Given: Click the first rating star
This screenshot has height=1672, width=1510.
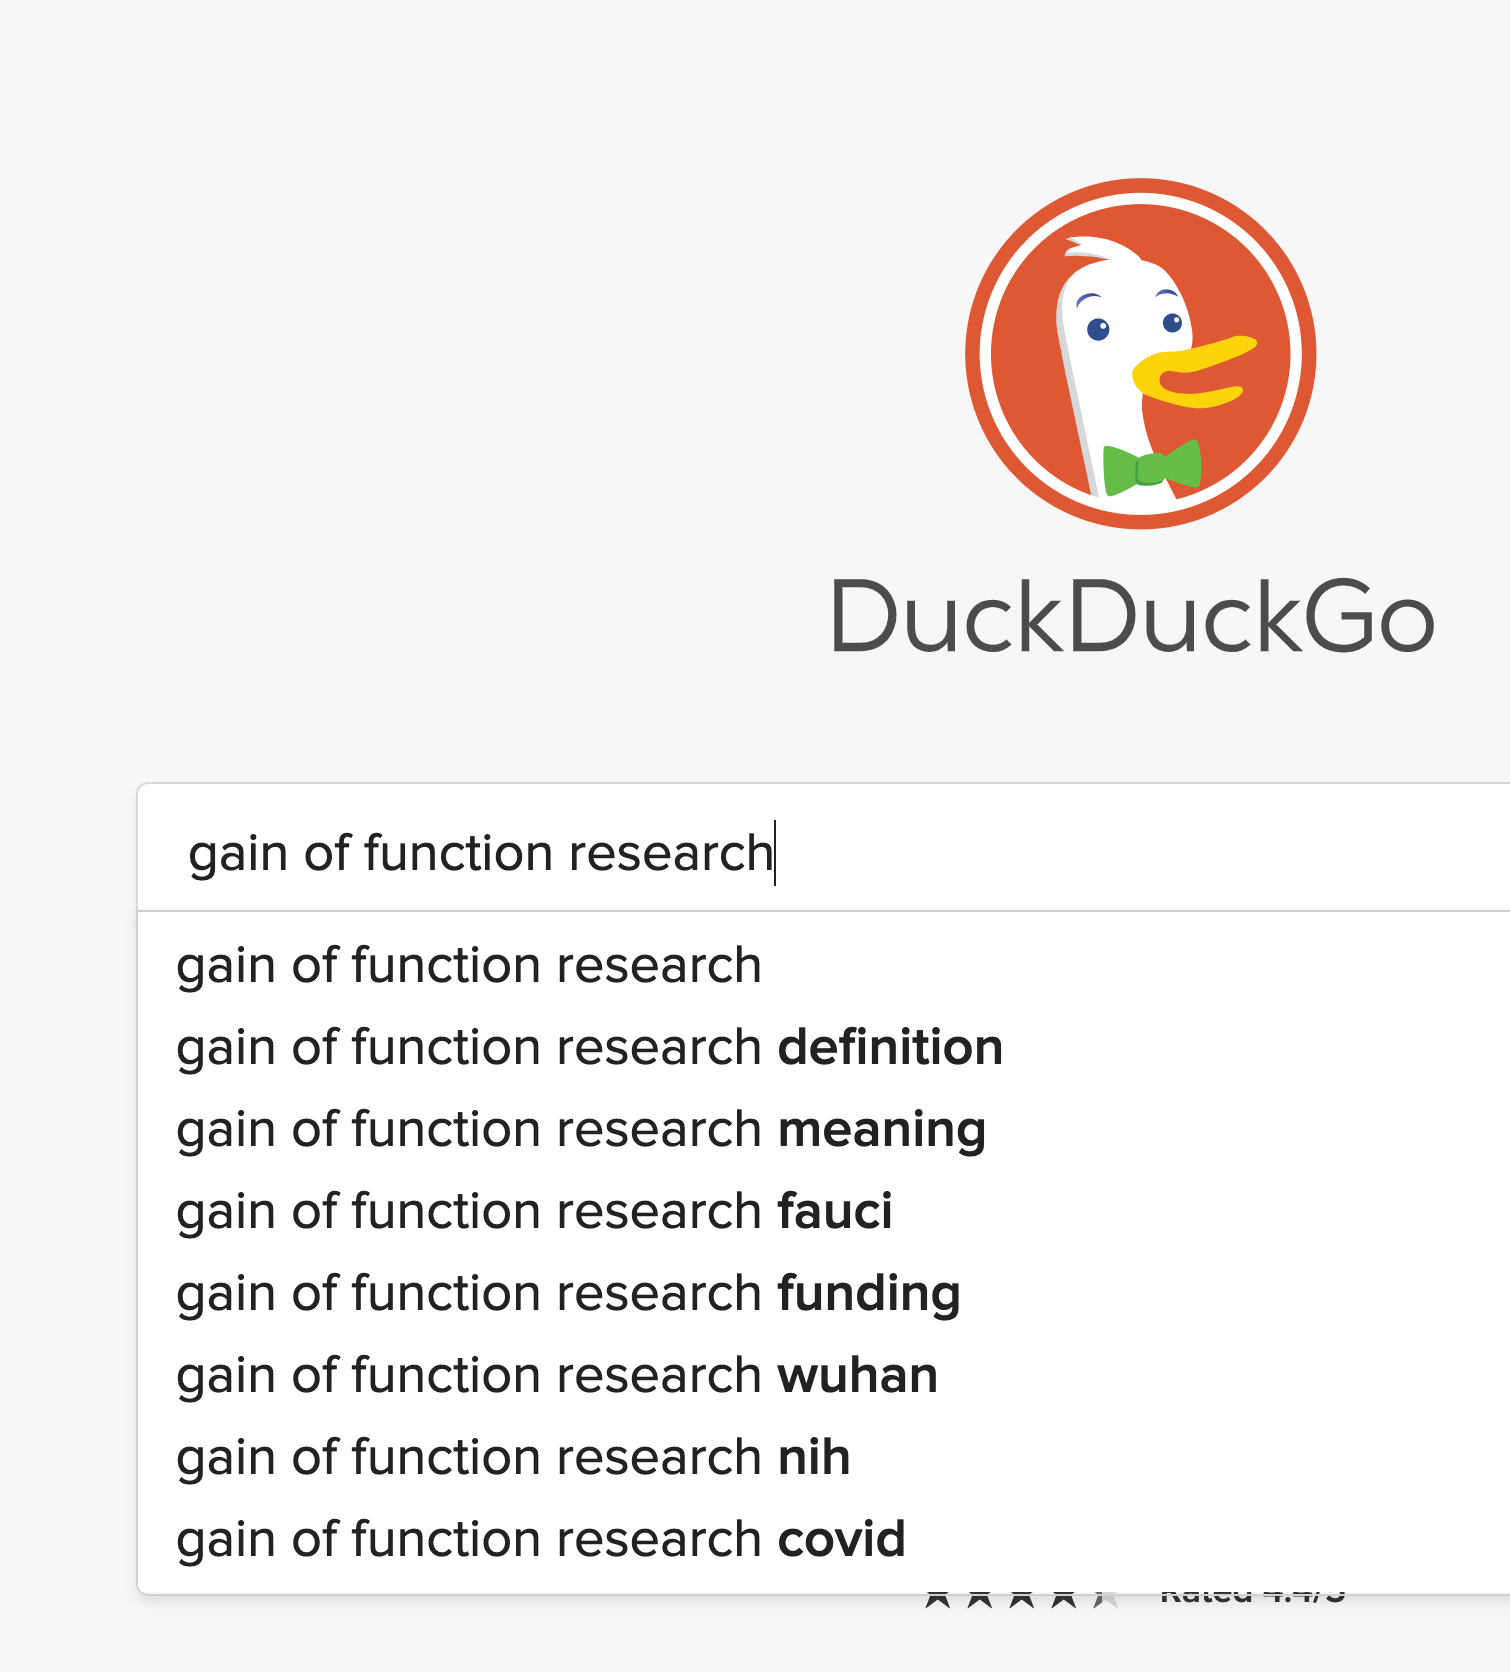Looking at the screenshot, I should 938,1599.
